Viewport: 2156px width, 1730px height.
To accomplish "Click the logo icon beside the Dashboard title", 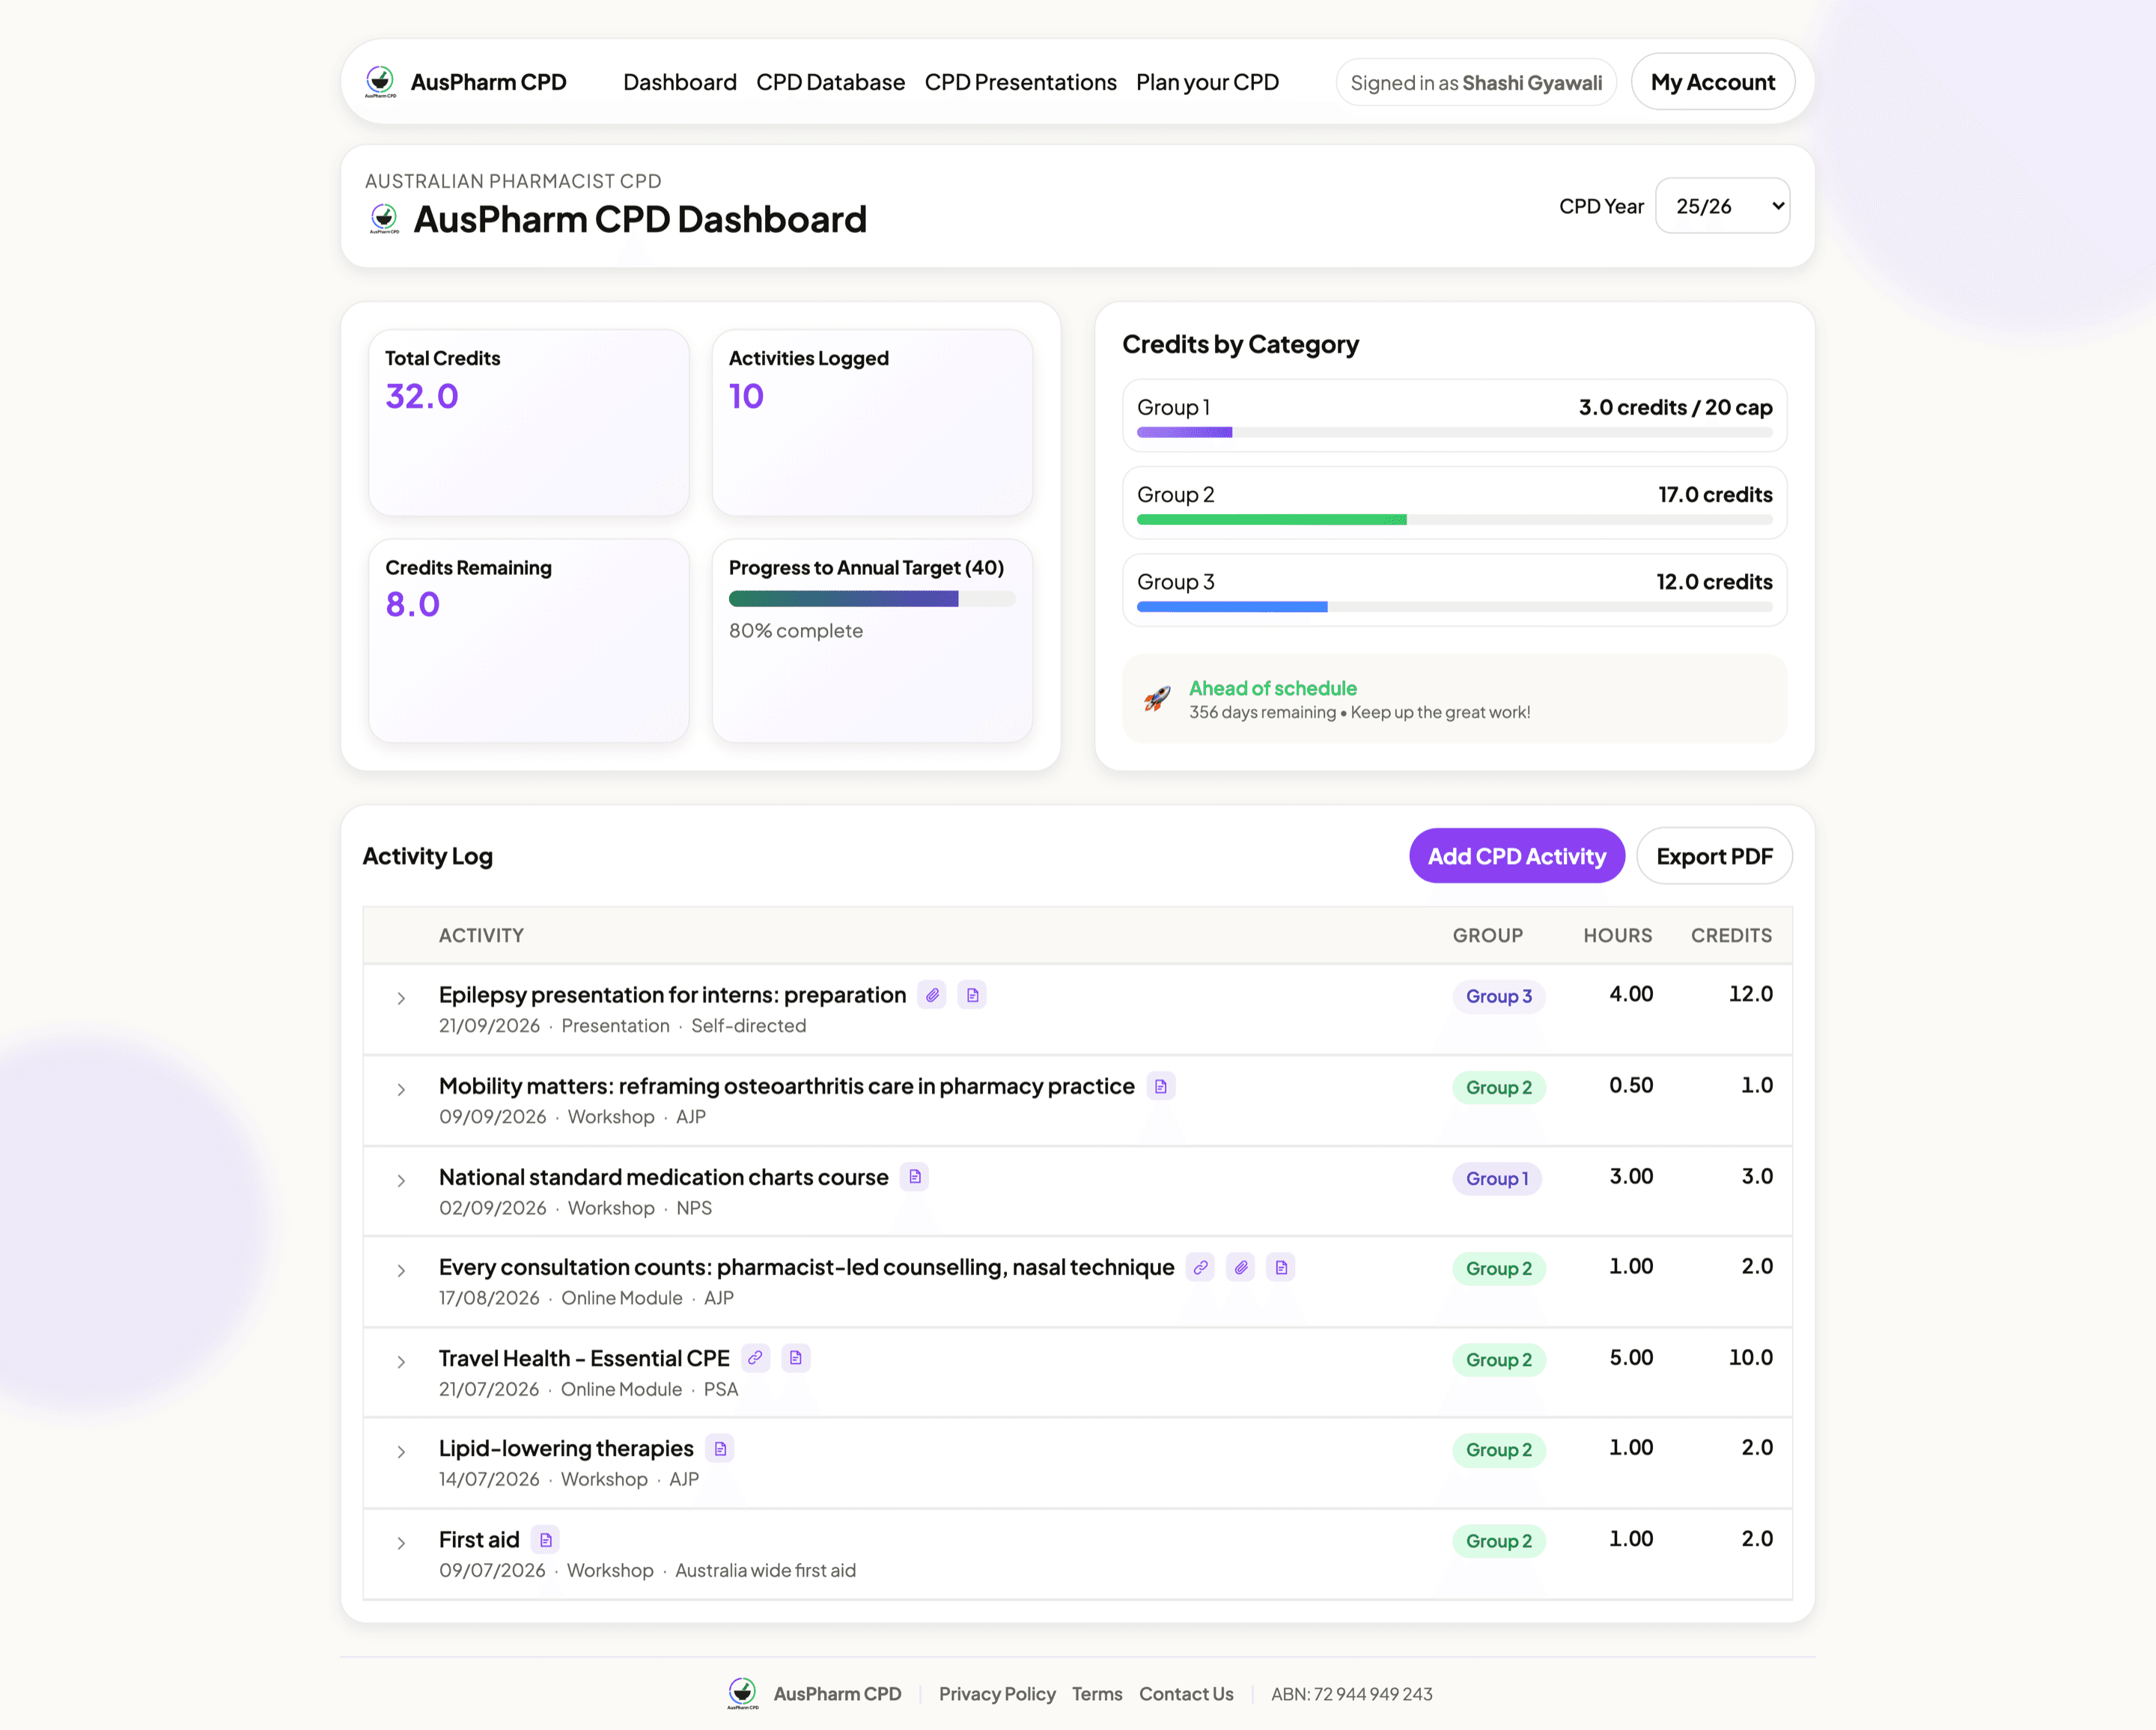I will tap(384, 219).
